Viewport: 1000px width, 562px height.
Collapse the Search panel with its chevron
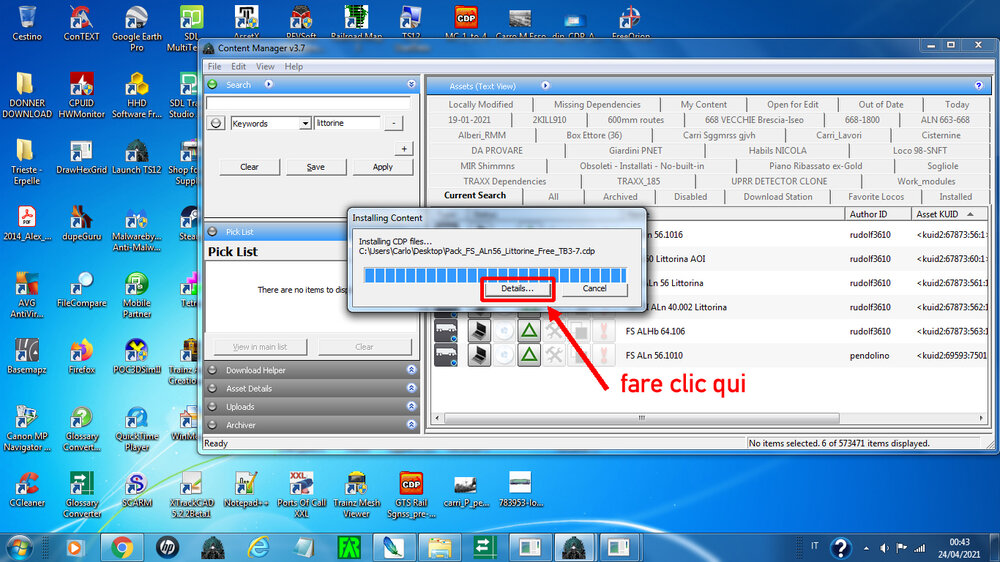411,84
